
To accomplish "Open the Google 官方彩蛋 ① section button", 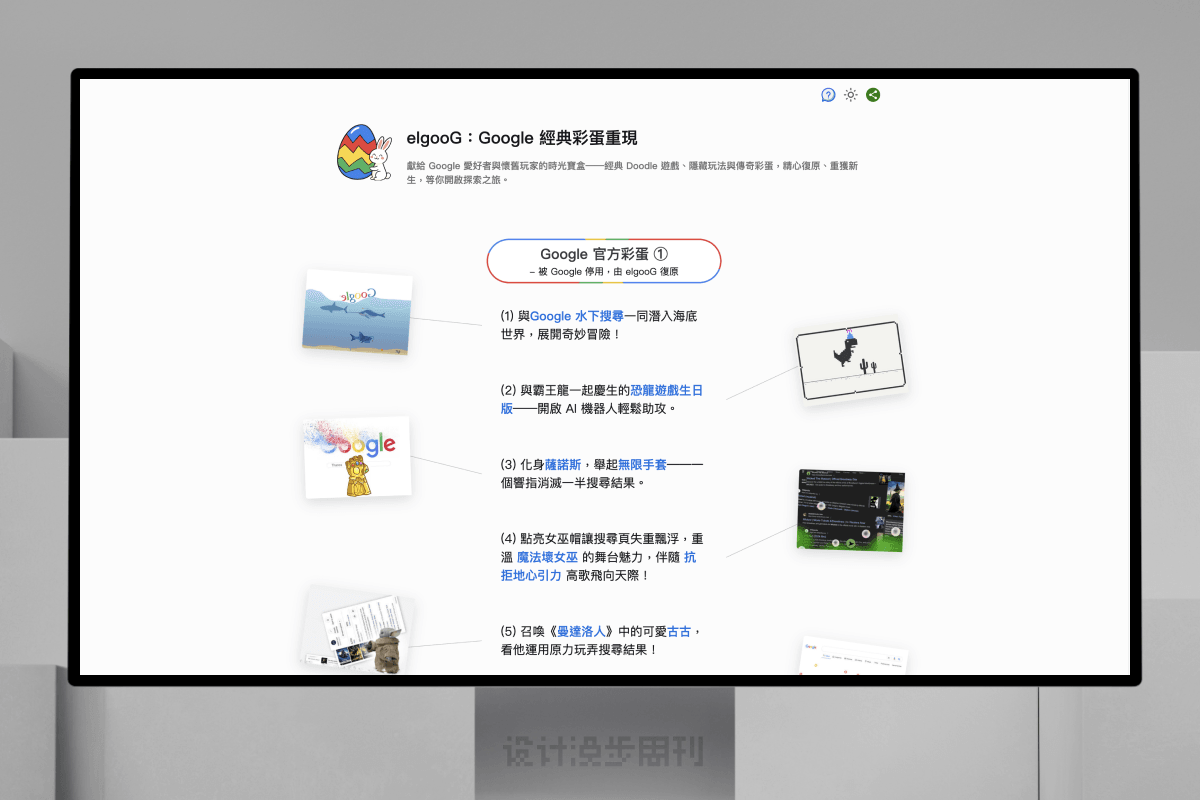I will [604, 261].
